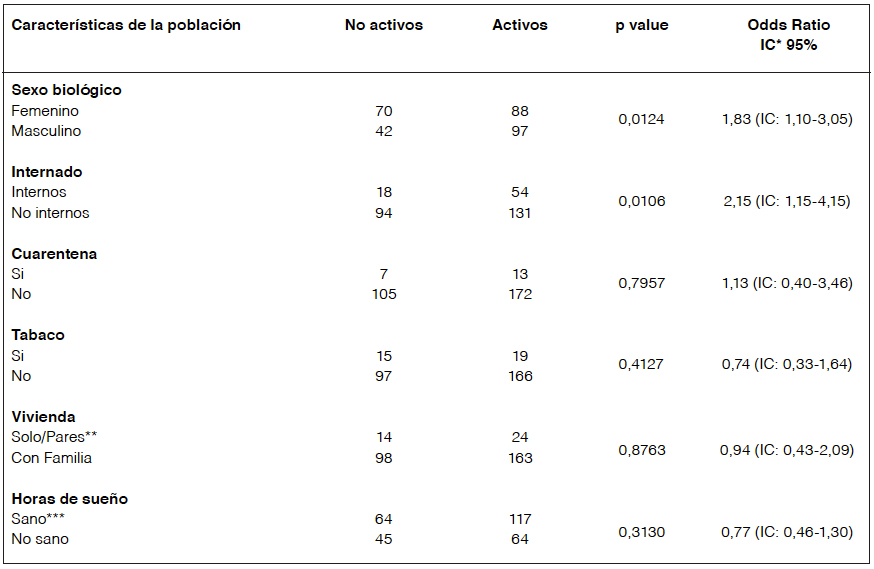The height and width of the screenshot is (569, 874).
Task: Click the 'Con Familia' row label
Action: click(x=52, y=458)
